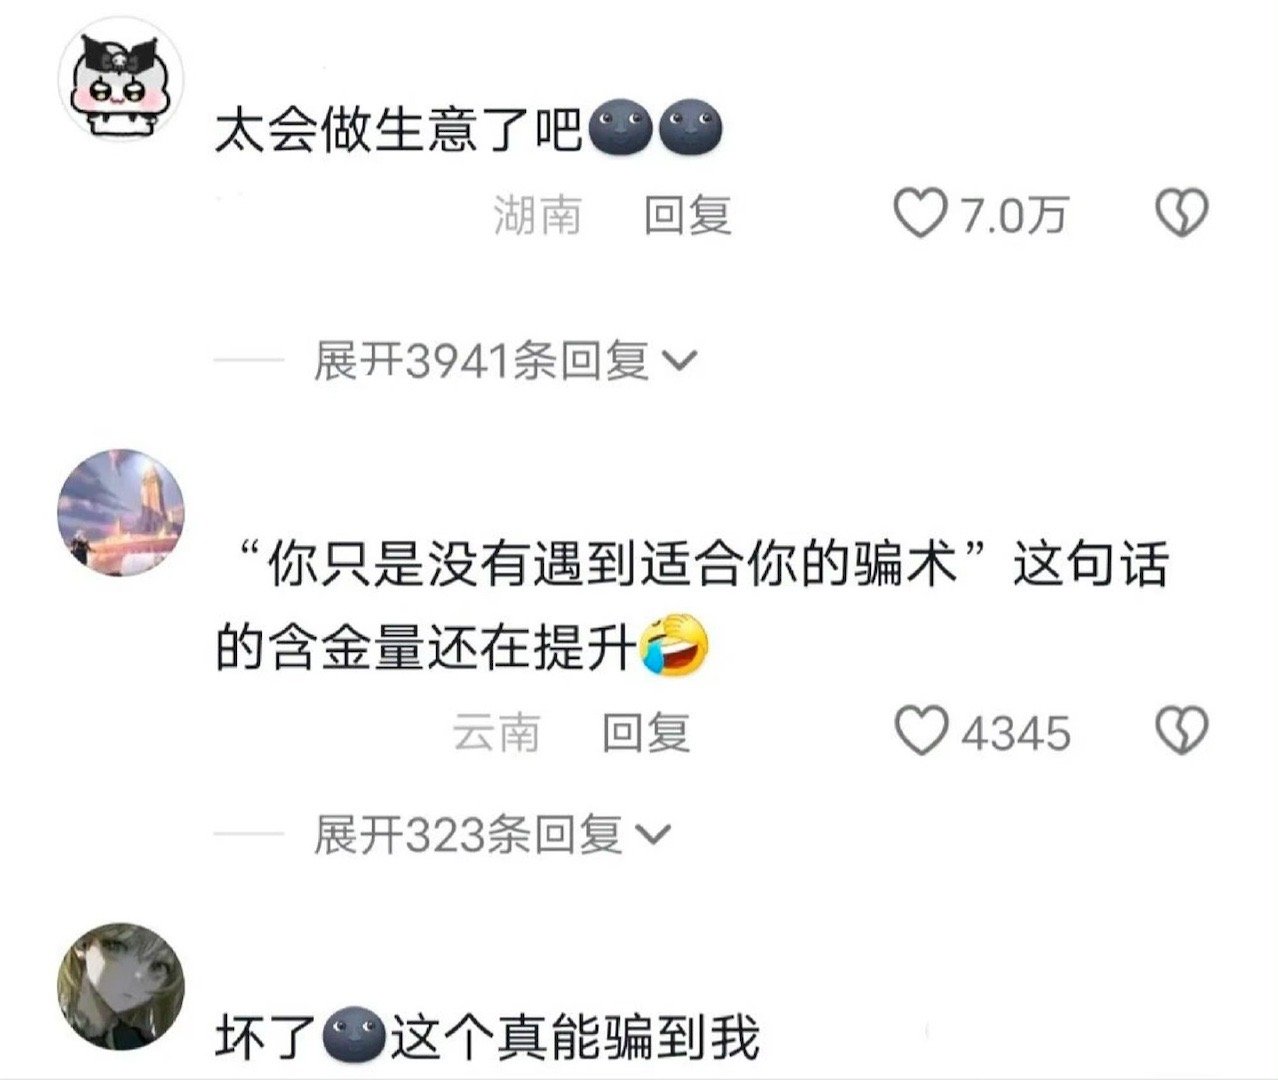Dislike the 云南 comment using broken heart
The height and width of the screenshot is (1080, 1278).
pyautogui.click(x=1182, y=731)
